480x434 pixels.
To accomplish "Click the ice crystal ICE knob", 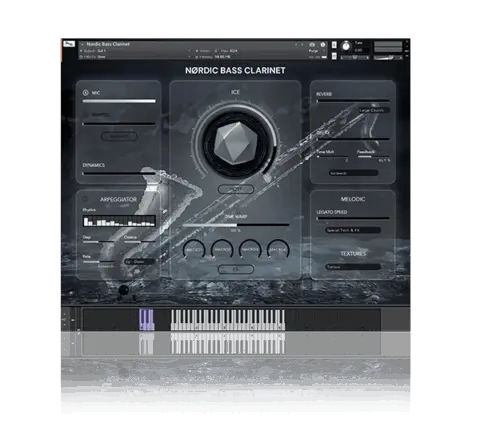I will pos(236,144).
